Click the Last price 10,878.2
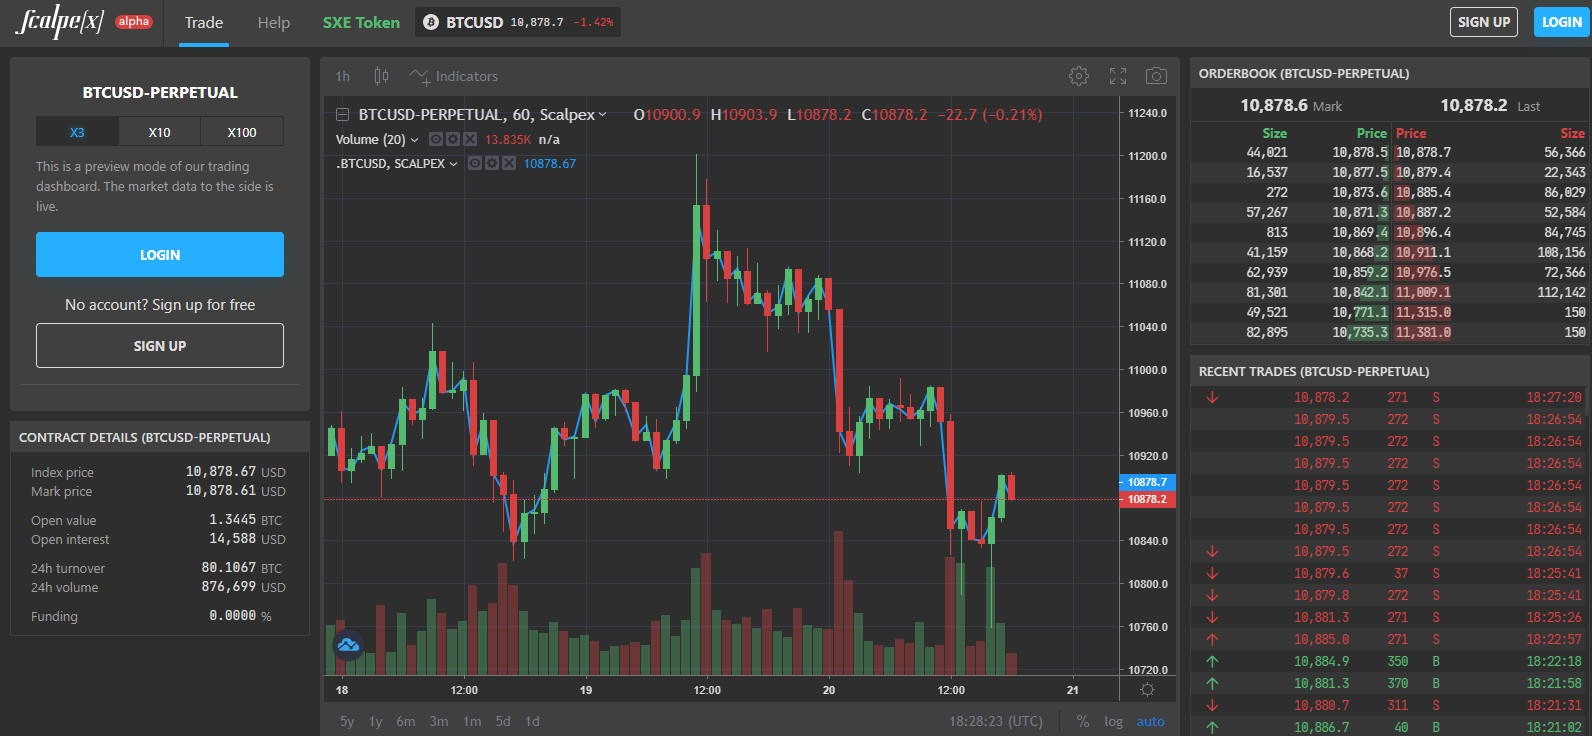Viewport: 1592px width, 736px height. coord(1474,105)
